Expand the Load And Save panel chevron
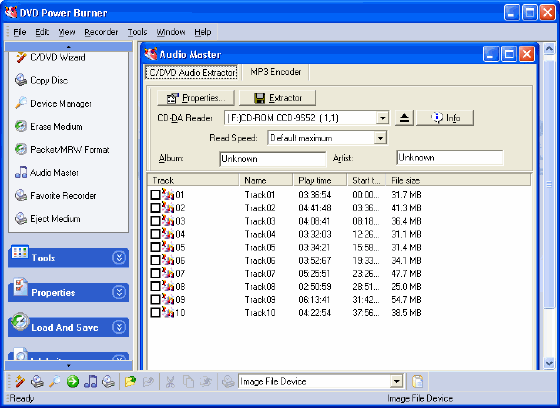 pos(119,327)
